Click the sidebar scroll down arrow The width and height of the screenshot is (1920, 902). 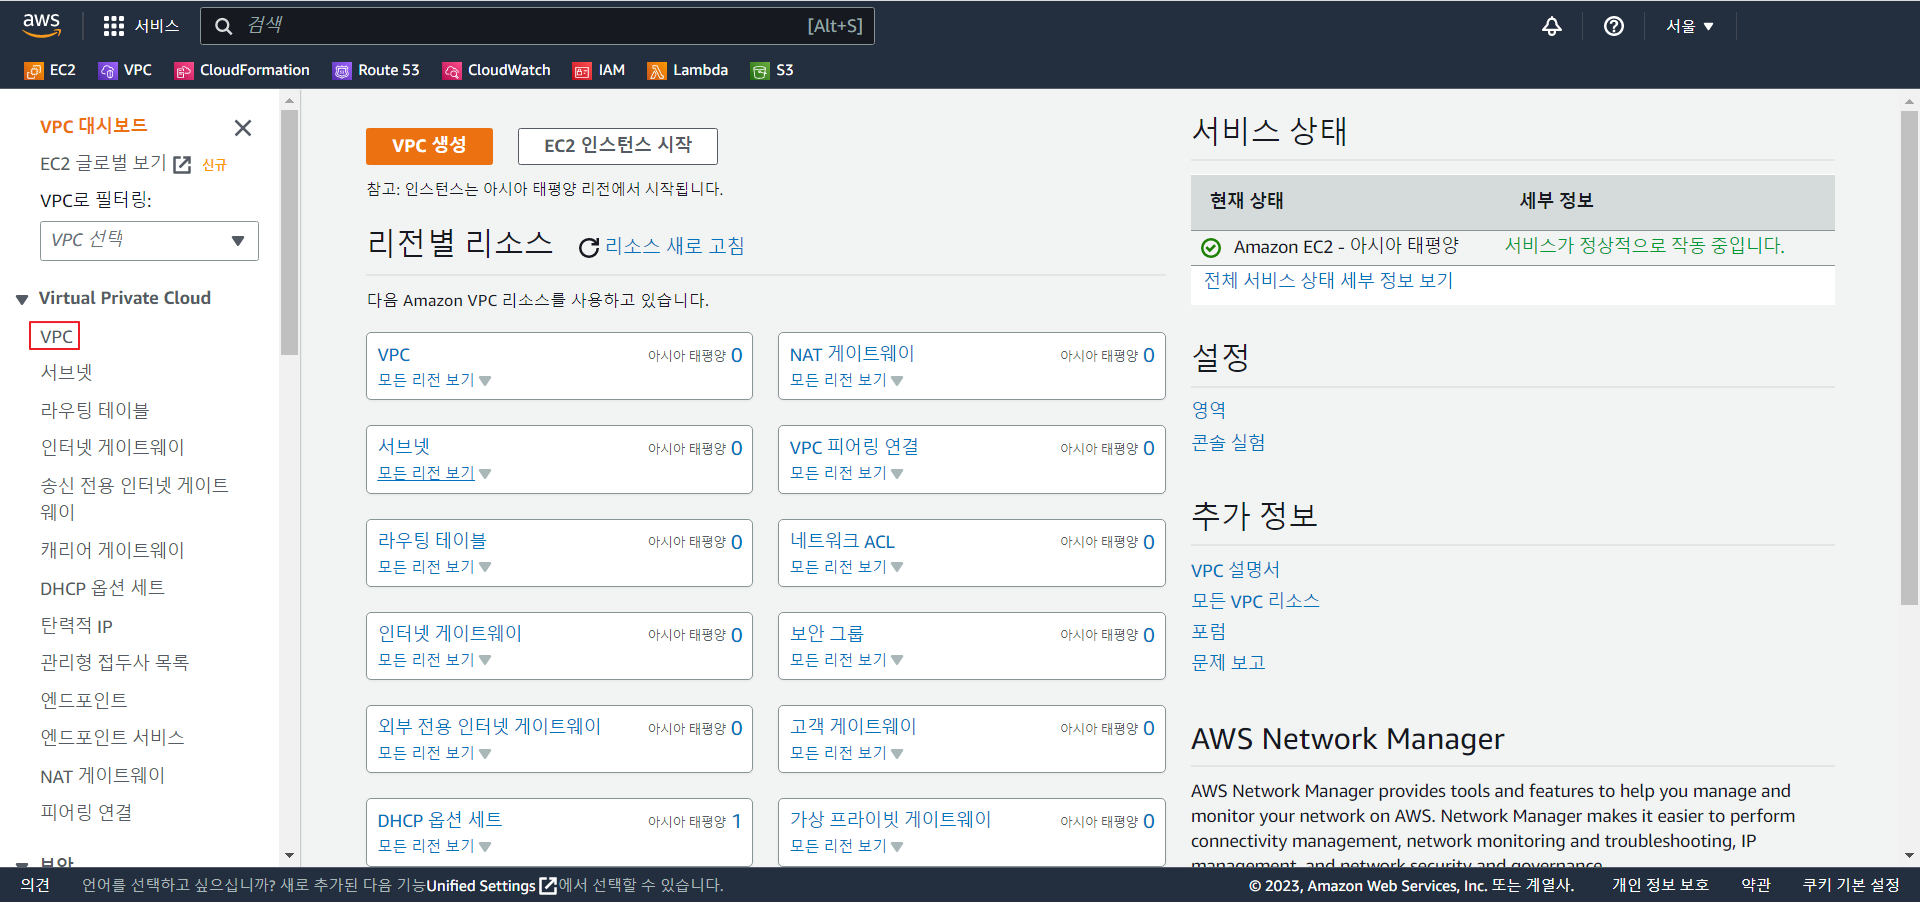290,856
